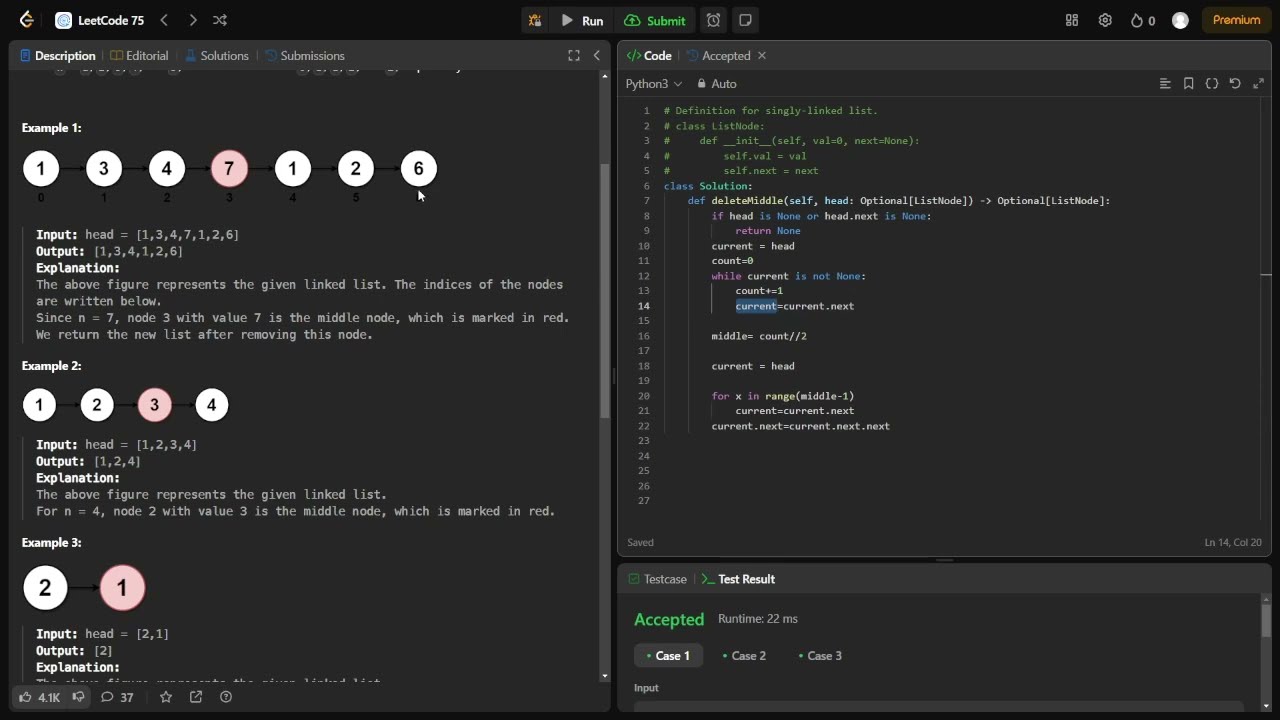Screen dimensions: 1280x720
Task: Submit the solution
Action: [x=655, y=20]
